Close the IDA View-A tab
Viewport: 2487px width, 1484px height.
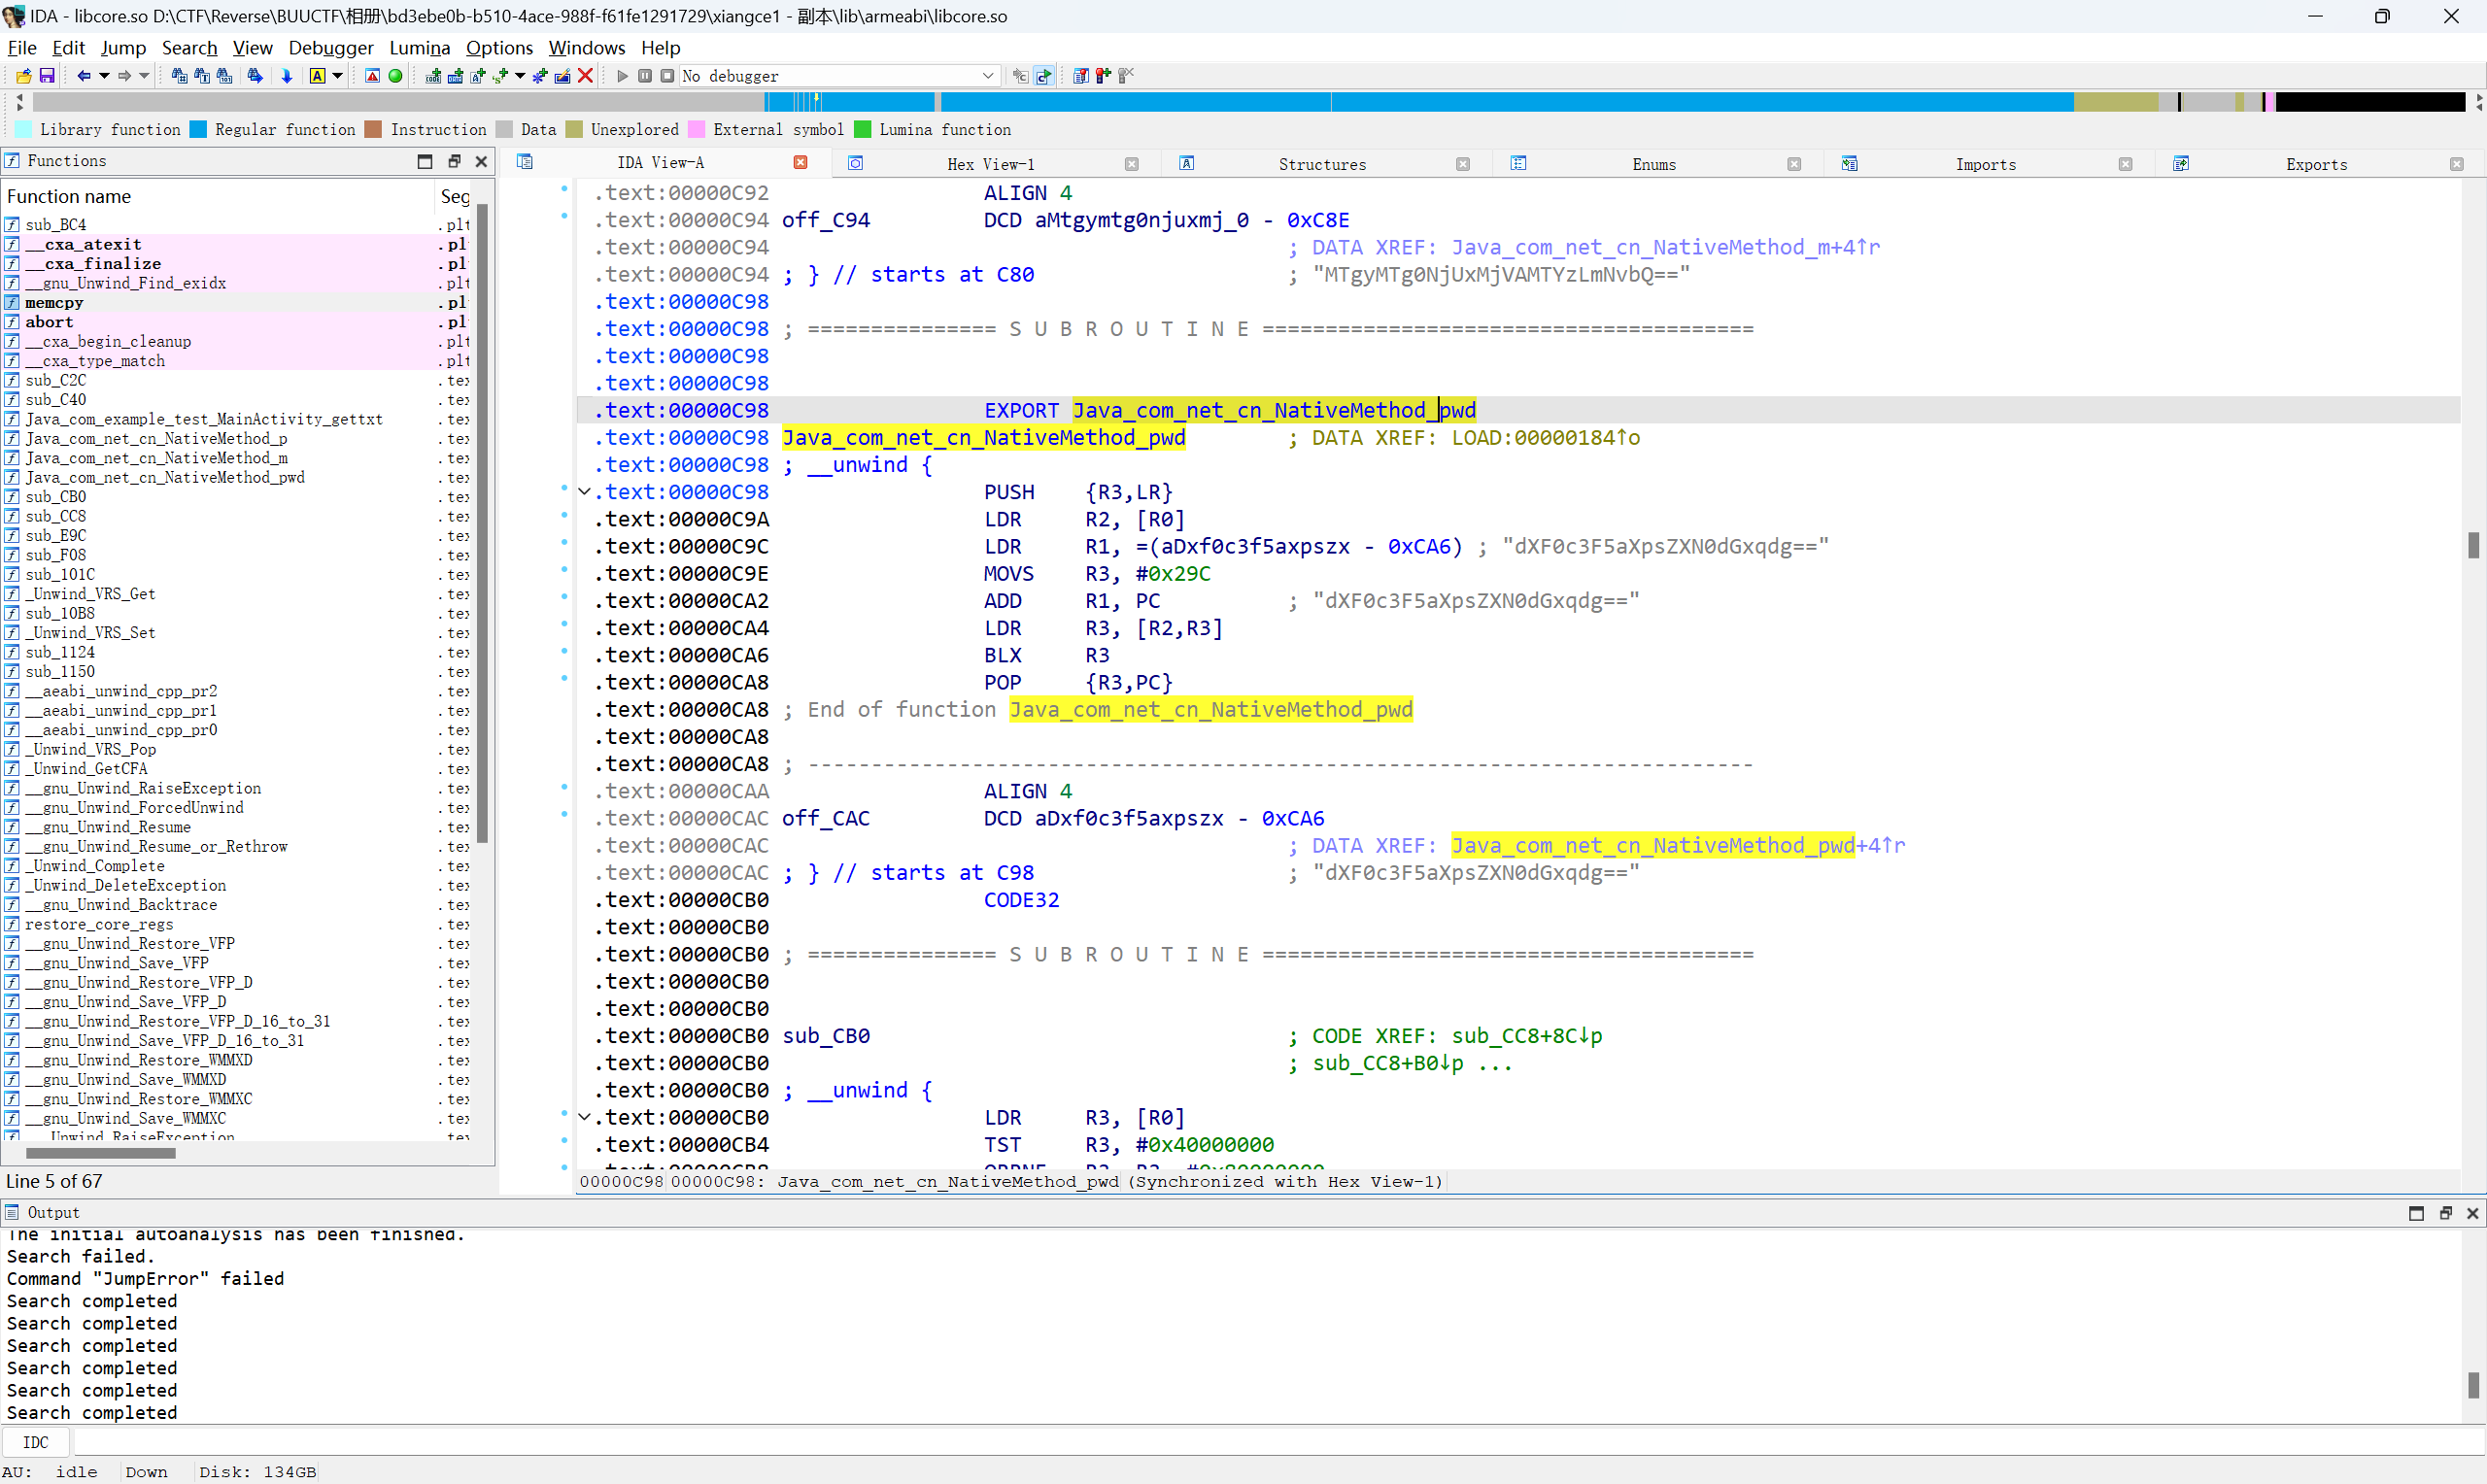(800, 162)
